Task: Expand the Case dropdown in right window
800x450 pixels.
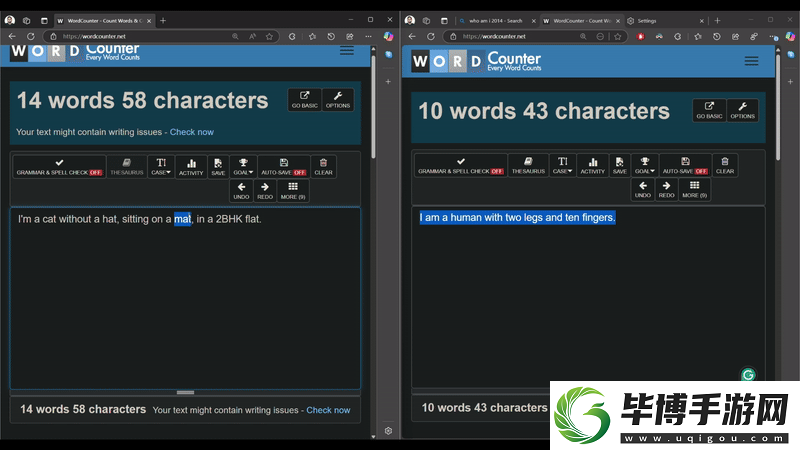Action: point(563,166)
